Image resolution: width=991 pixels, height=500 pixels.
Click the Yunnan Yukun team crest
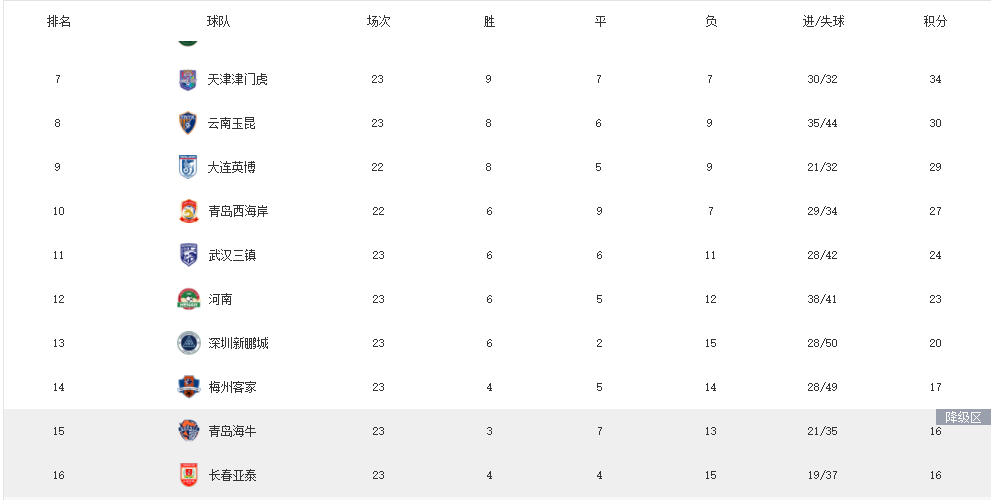[188, 124]
